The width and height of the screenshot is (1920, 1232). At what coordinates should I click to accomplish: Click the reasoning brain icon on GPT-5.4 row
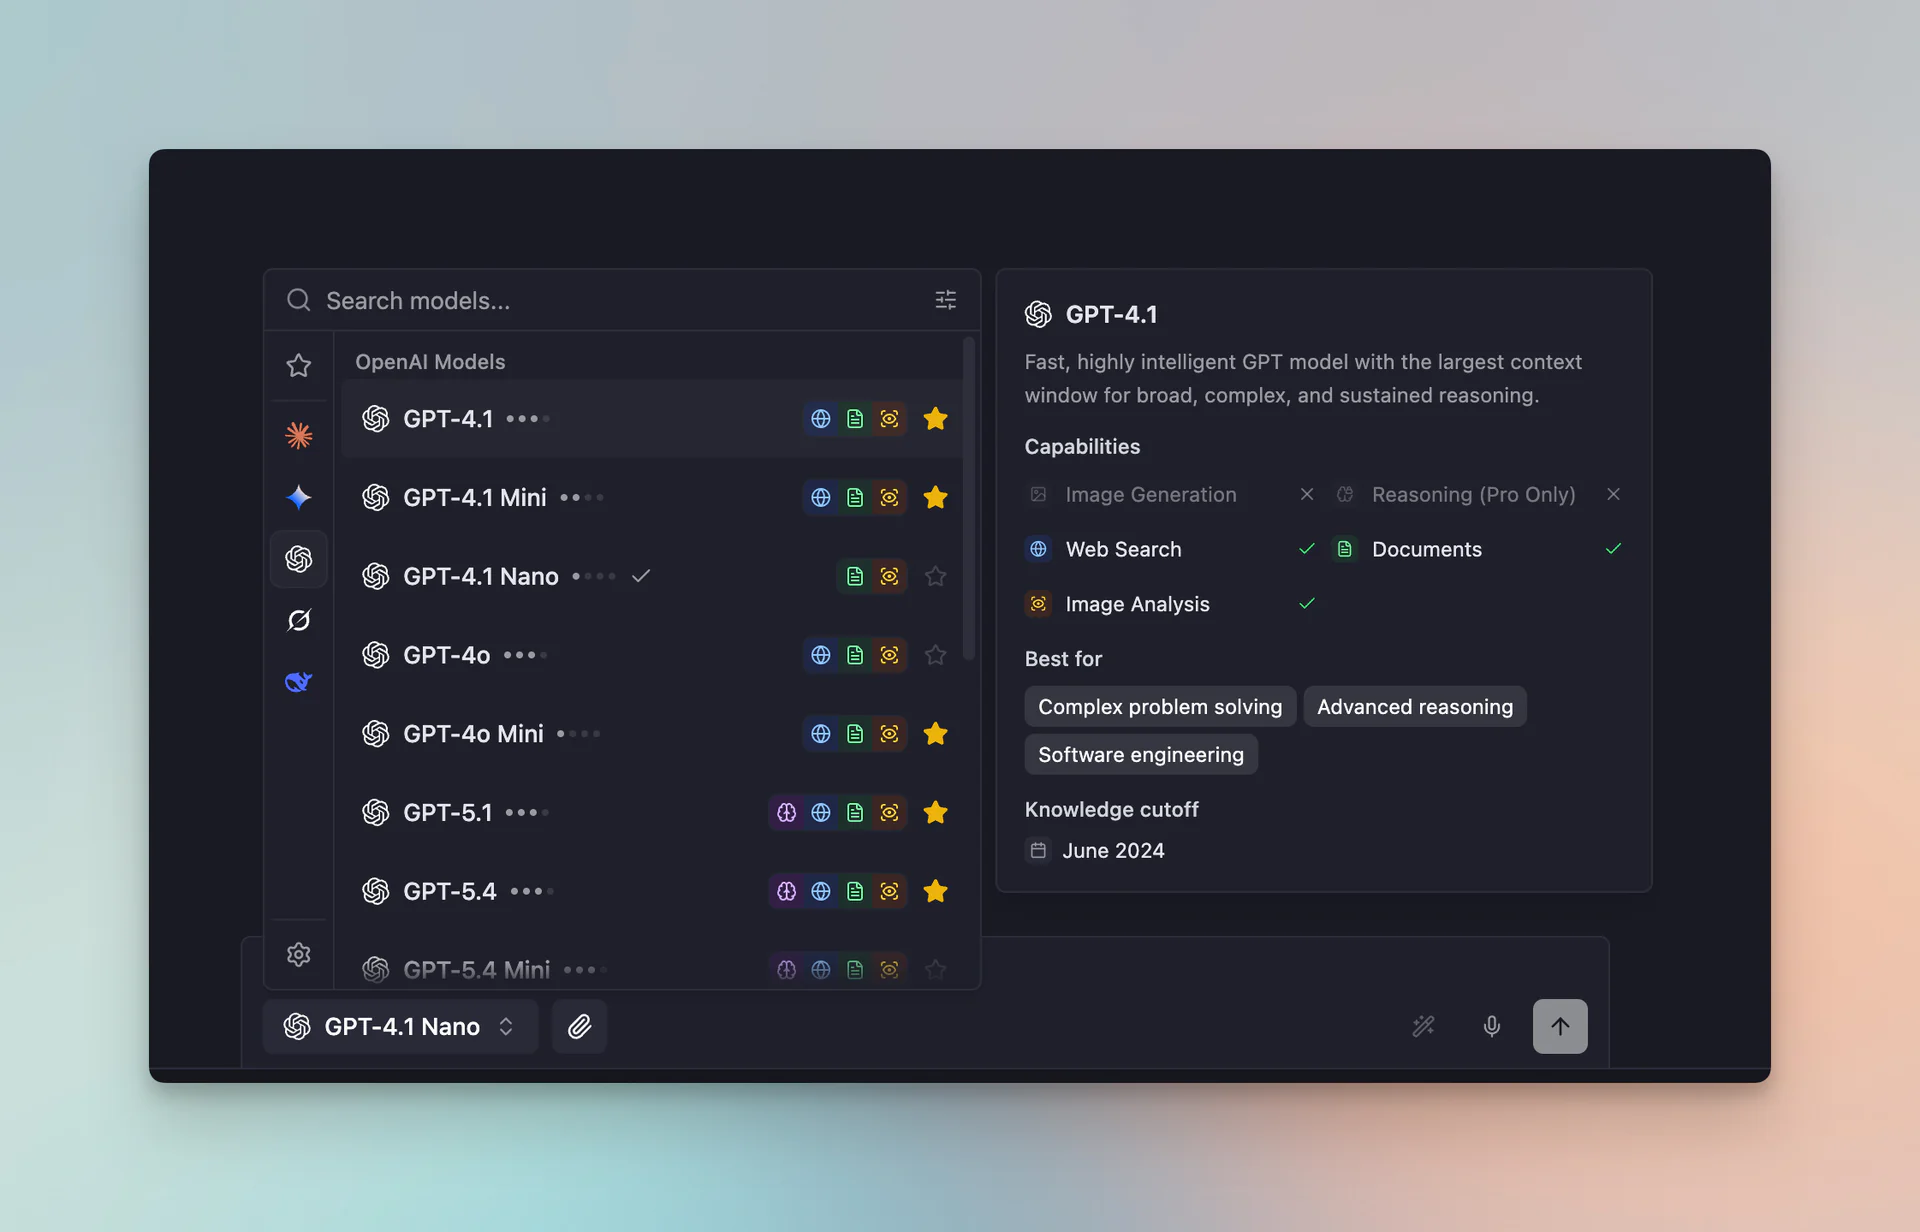[x=786, y=891]
